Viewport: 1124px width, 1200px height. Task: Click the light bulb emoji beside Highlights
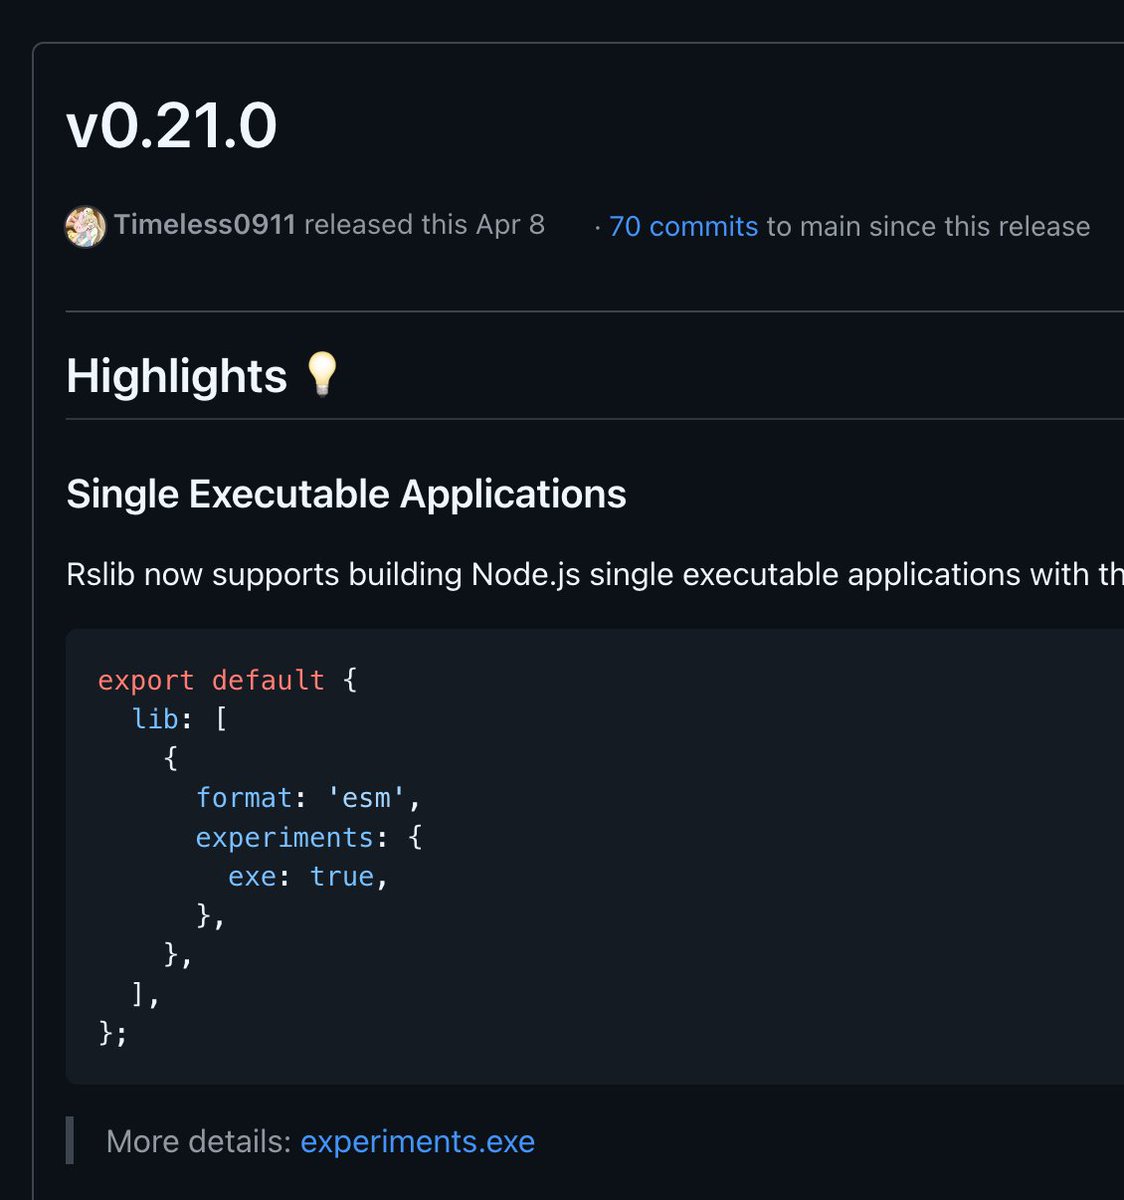point(322,374)
